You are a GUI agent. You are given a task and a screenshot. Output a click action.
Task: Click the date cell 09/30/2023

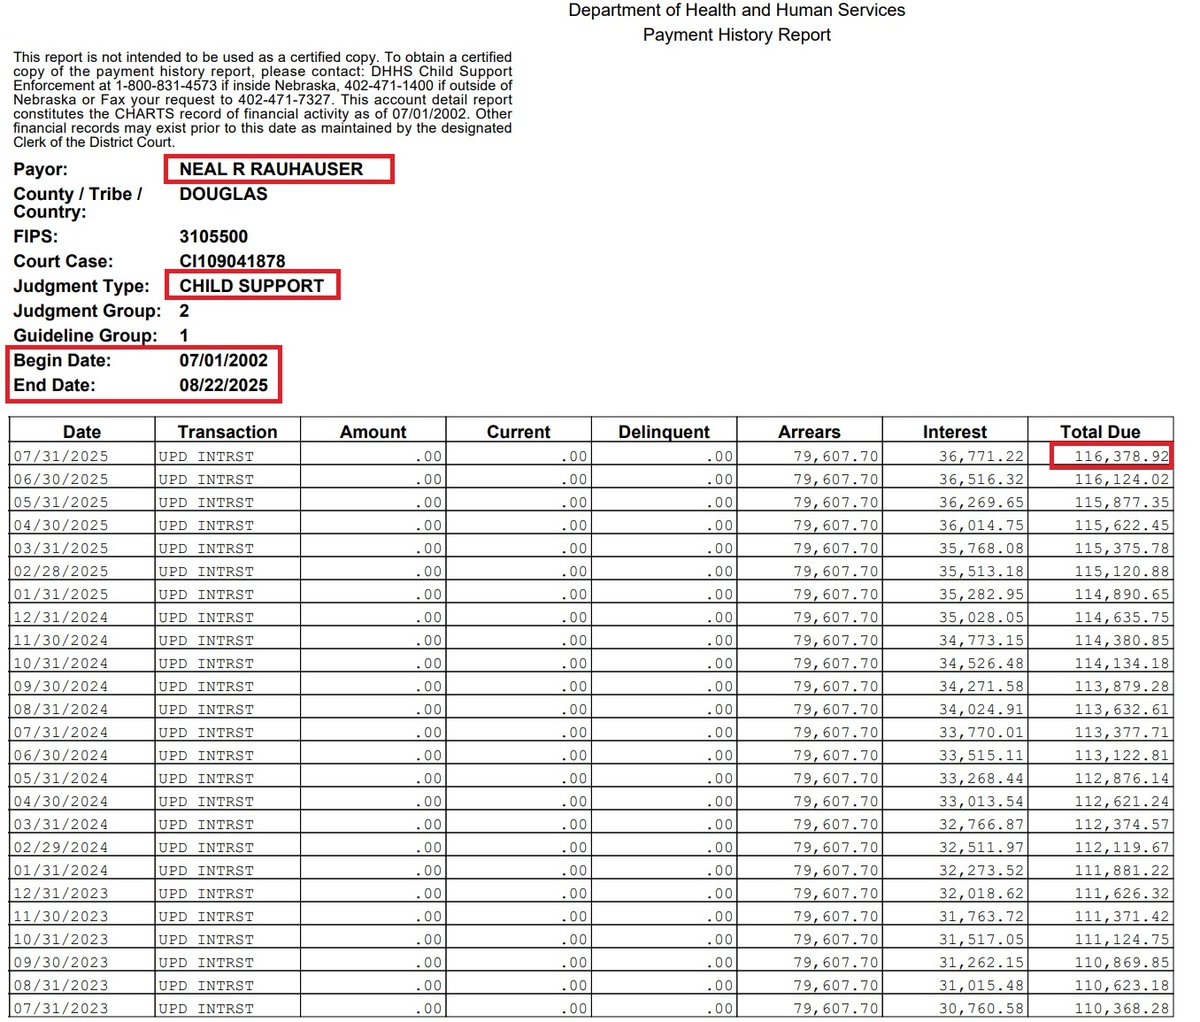pos(61,962)
